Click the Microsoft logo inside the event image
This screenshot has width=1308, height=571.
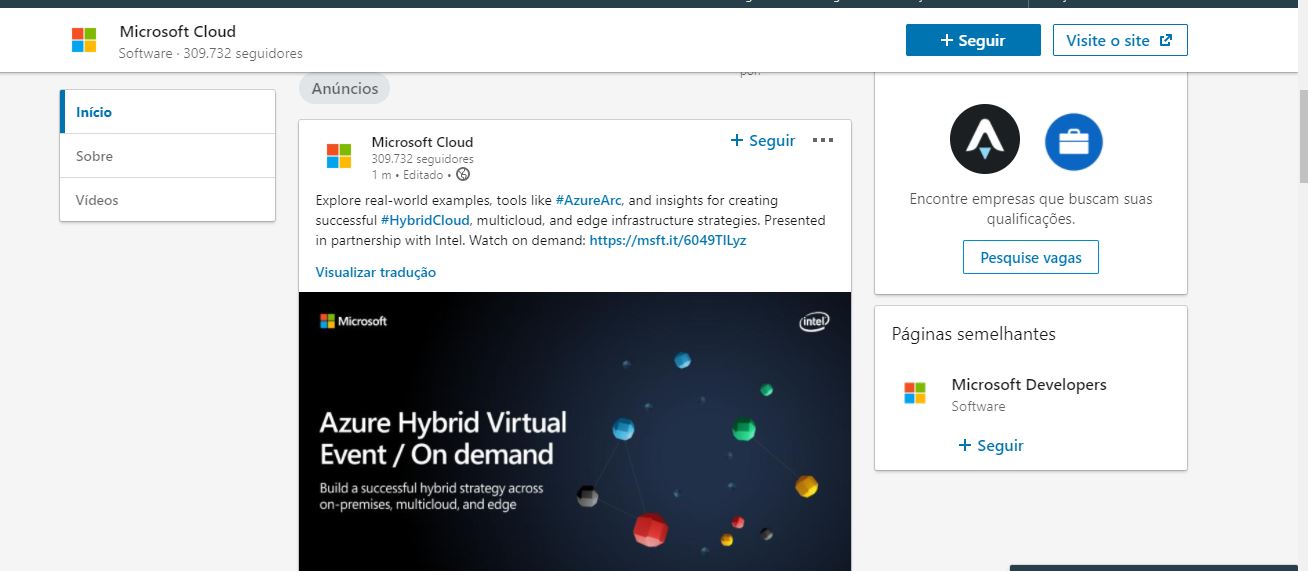[x=353, y=321]
